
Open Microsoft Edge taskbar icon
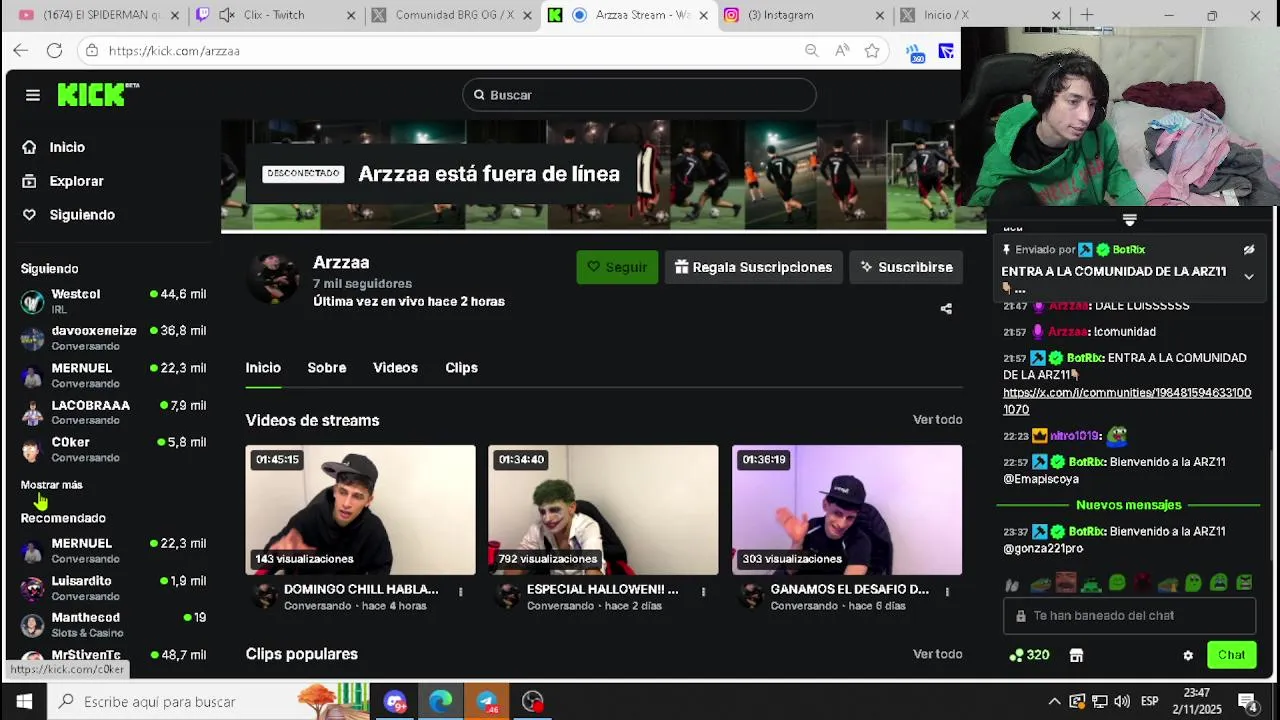441,702
